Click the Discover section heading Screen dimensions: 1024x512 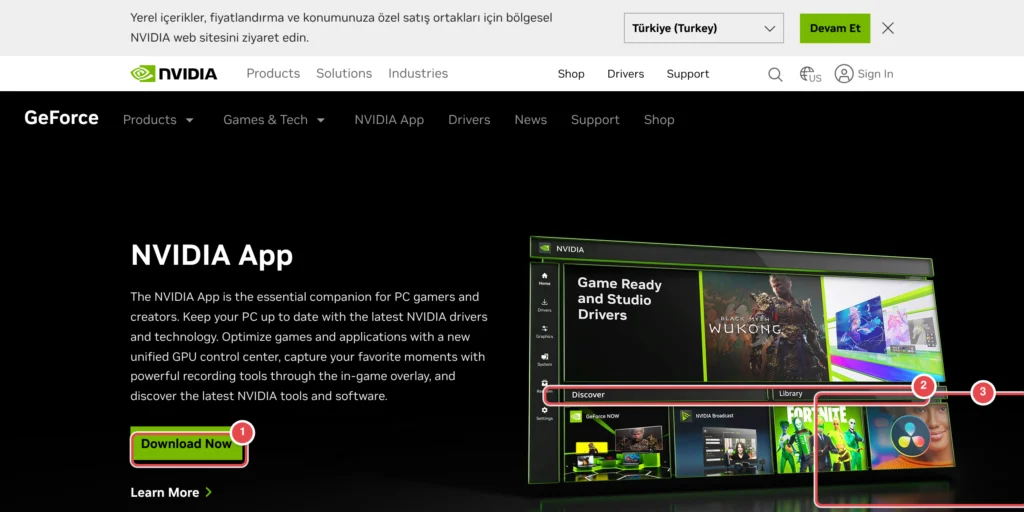click(588, 394)
